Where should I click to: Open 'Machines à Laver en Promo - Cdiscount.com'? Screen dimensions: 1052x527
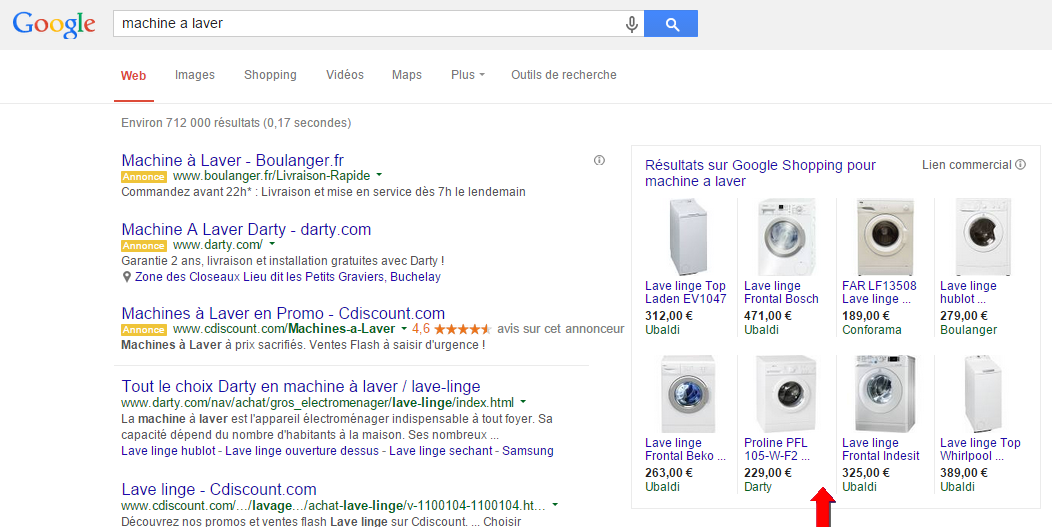[x=283, y=314]
